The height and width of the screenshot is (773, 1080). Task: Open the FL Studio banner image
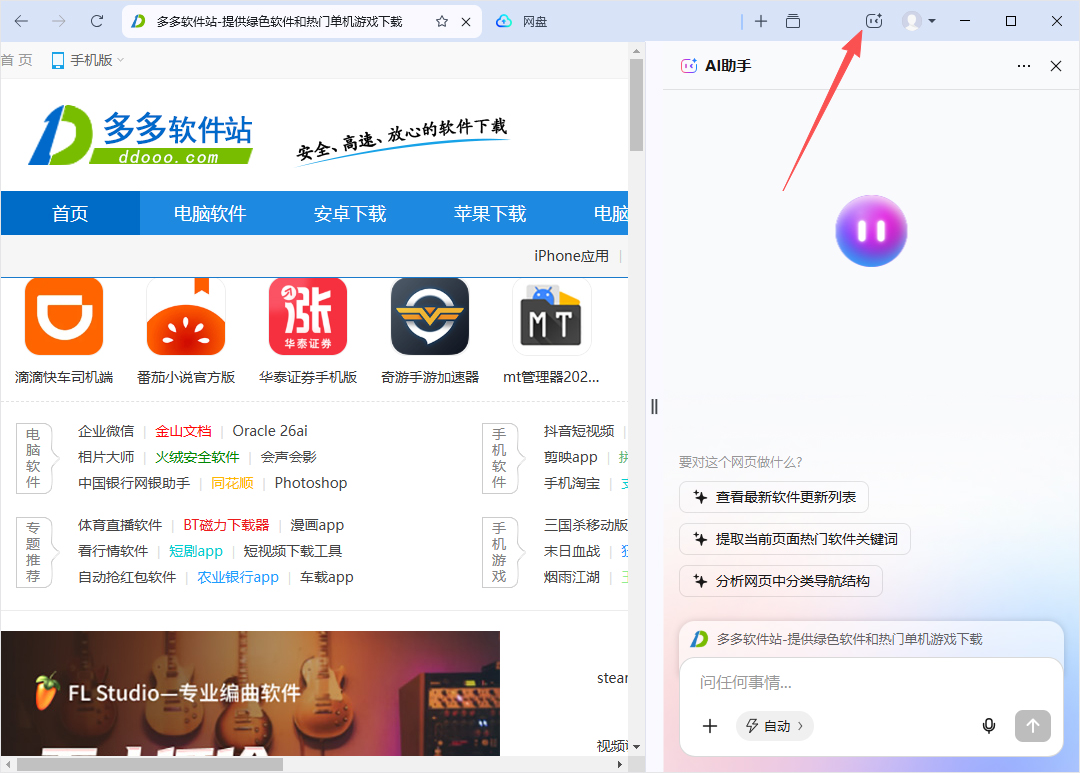250,693
